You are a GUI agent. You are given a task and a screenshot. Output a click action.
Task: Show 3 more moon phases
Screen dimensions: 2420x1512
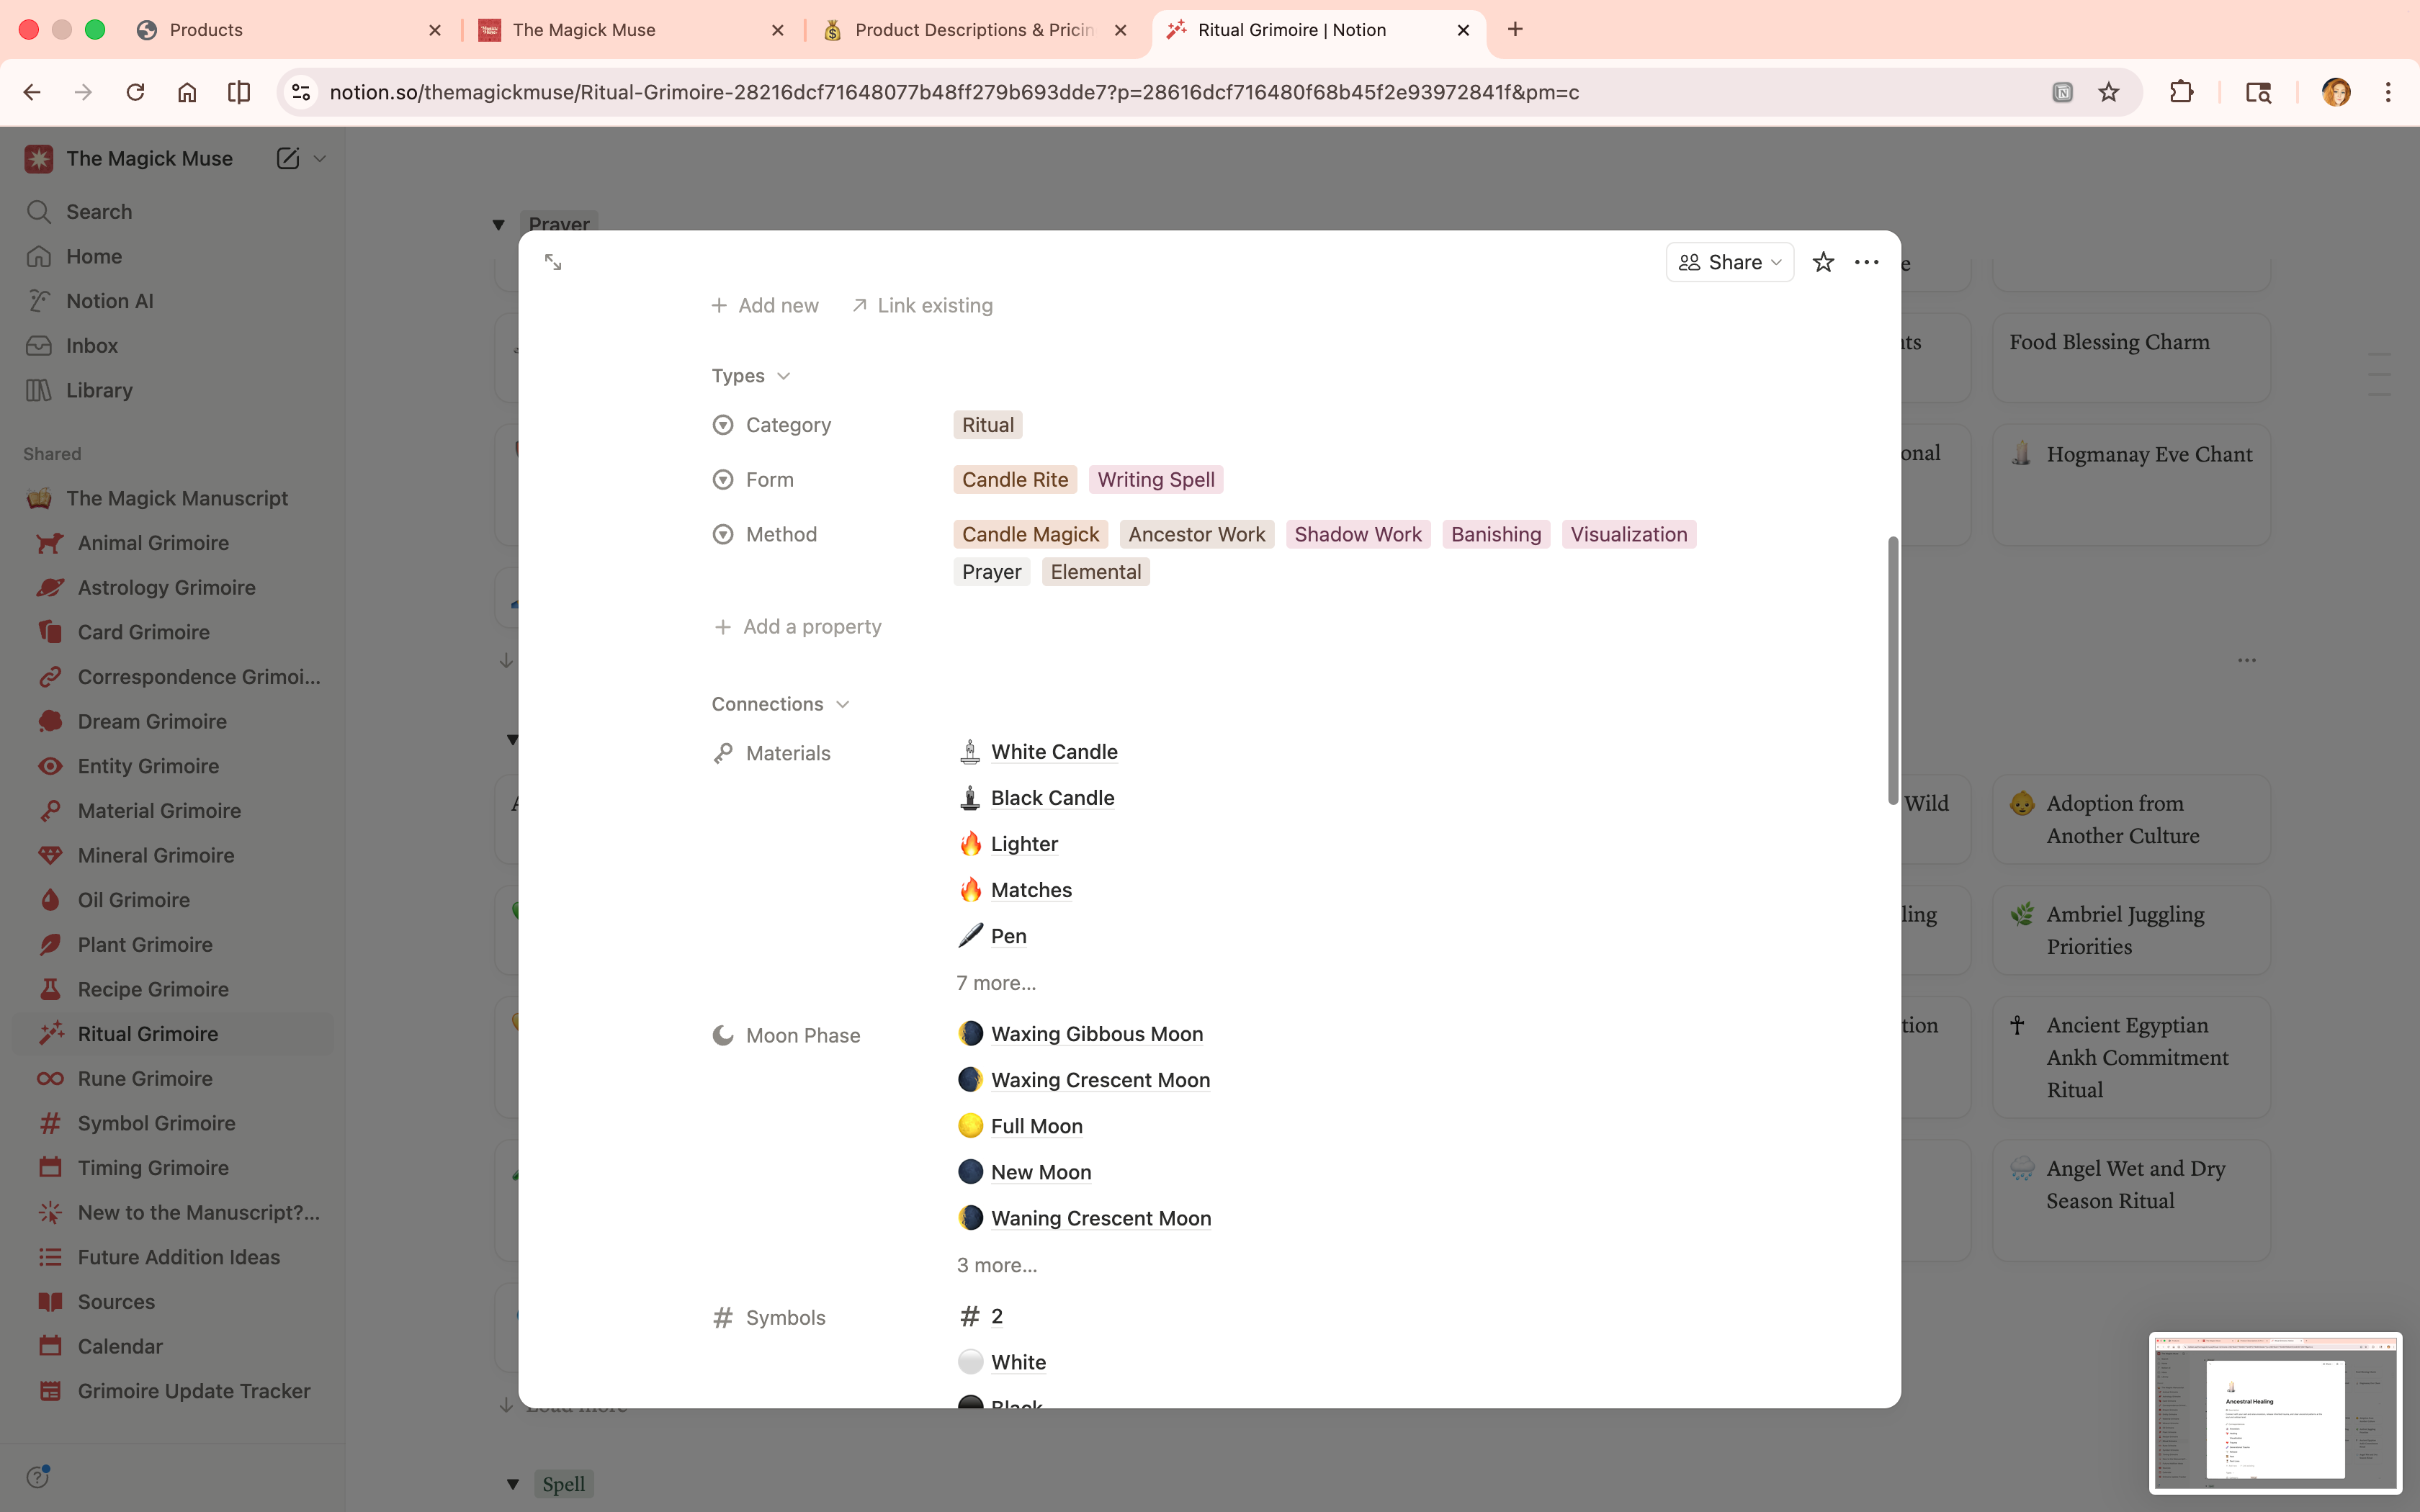coord(997,1265)
